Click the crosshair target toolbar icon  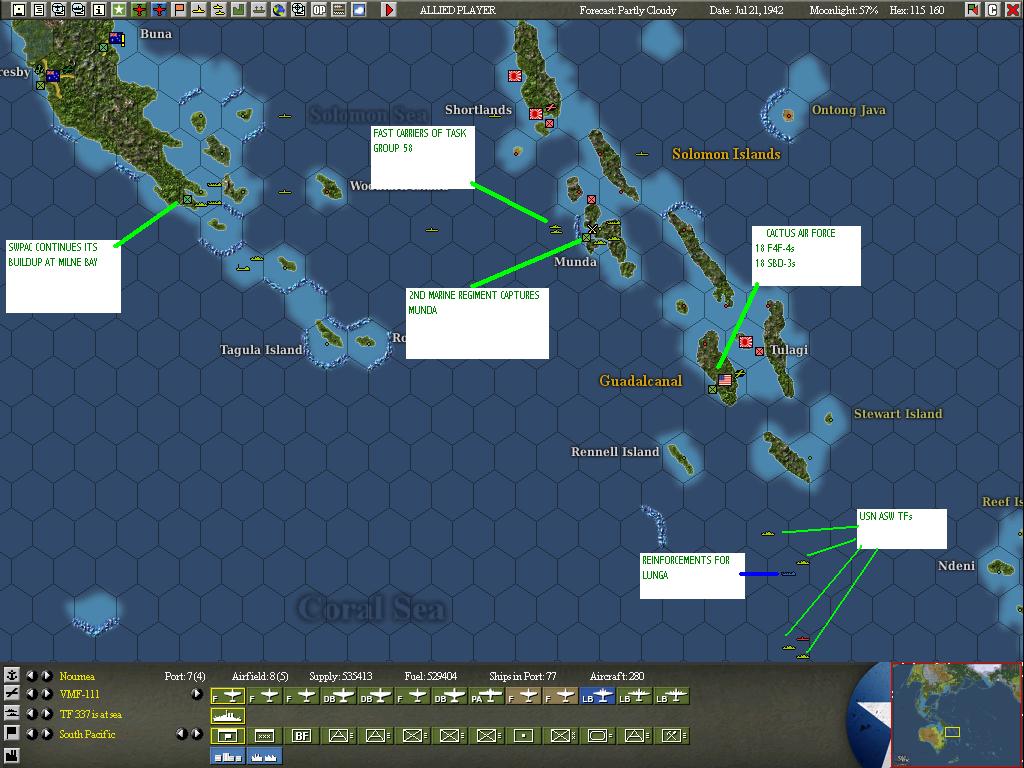[298, 10]
